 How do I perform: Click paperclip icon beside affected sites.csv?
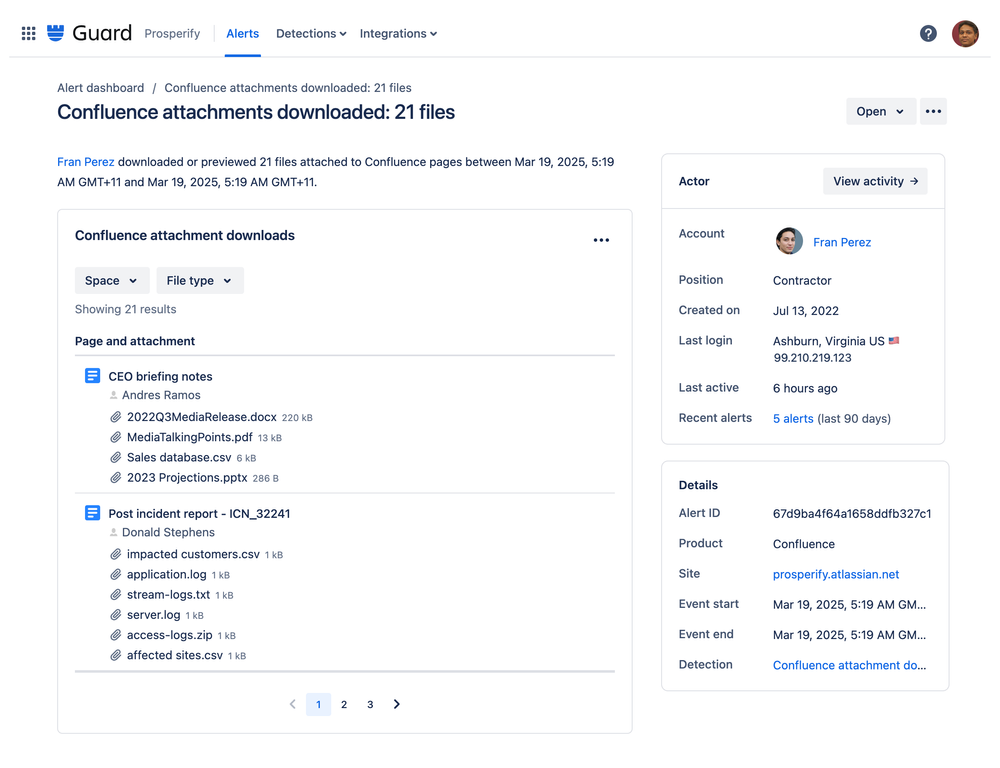coord(115,655)
